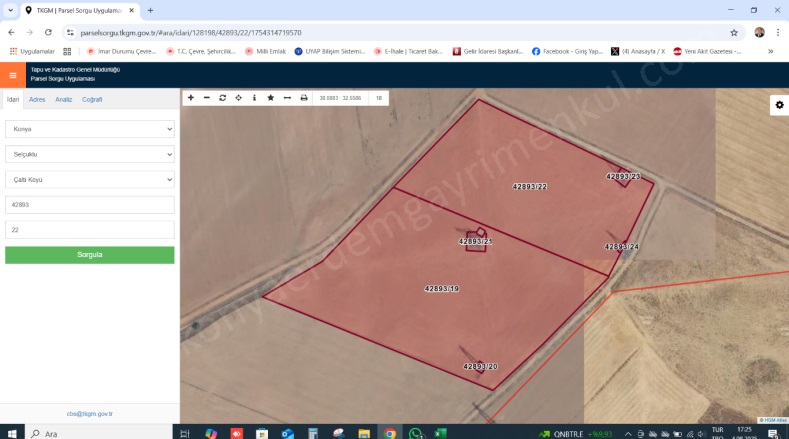
Task: Open the Analiz tab
Action: pos(63,100)
